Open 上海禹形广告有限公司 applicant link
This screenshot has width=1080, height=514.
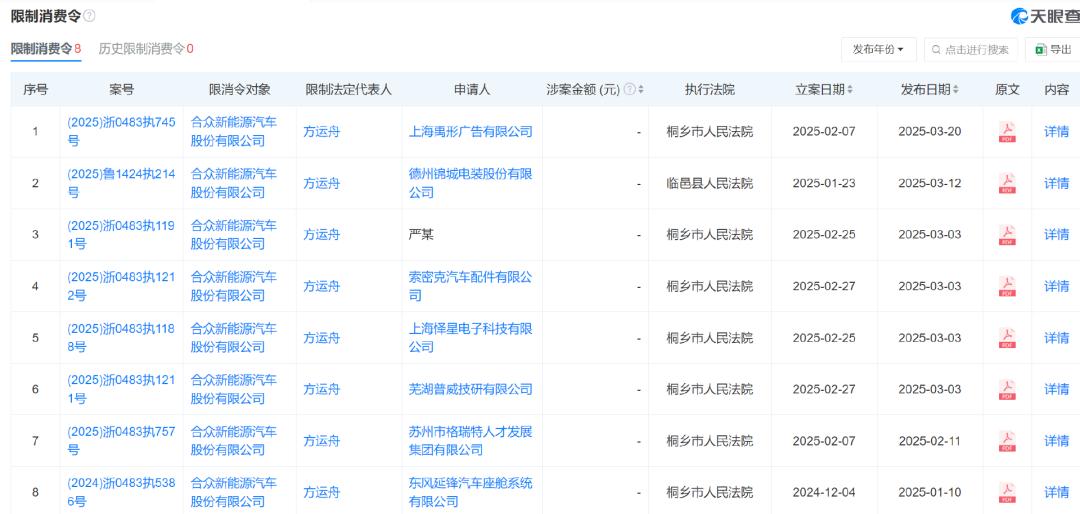point(470,132)
